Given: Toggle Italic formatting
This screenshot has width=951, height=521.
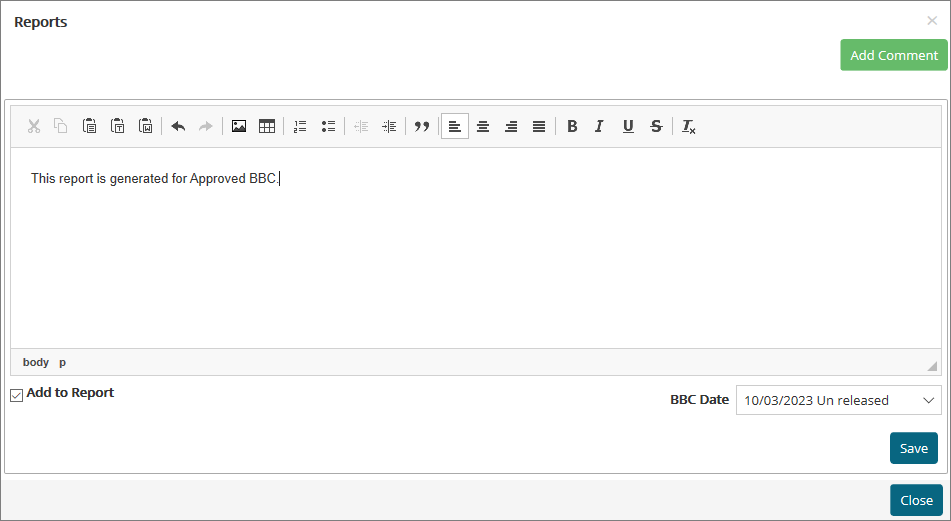Looking at the screenshot, I should pyautogui.click(x=600, y=126).
